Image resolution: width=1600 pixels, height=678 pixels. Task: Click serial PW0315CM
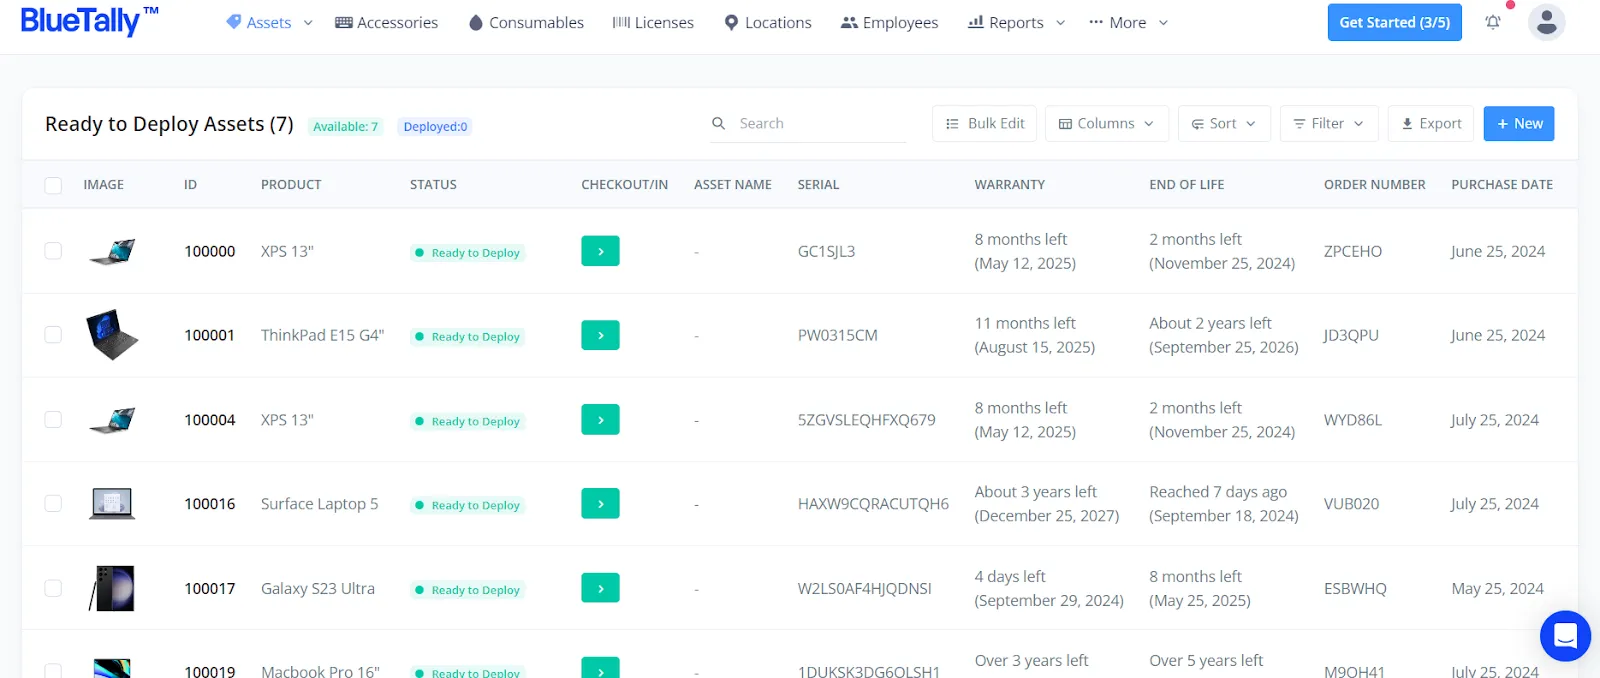click(x=838, y=335)
